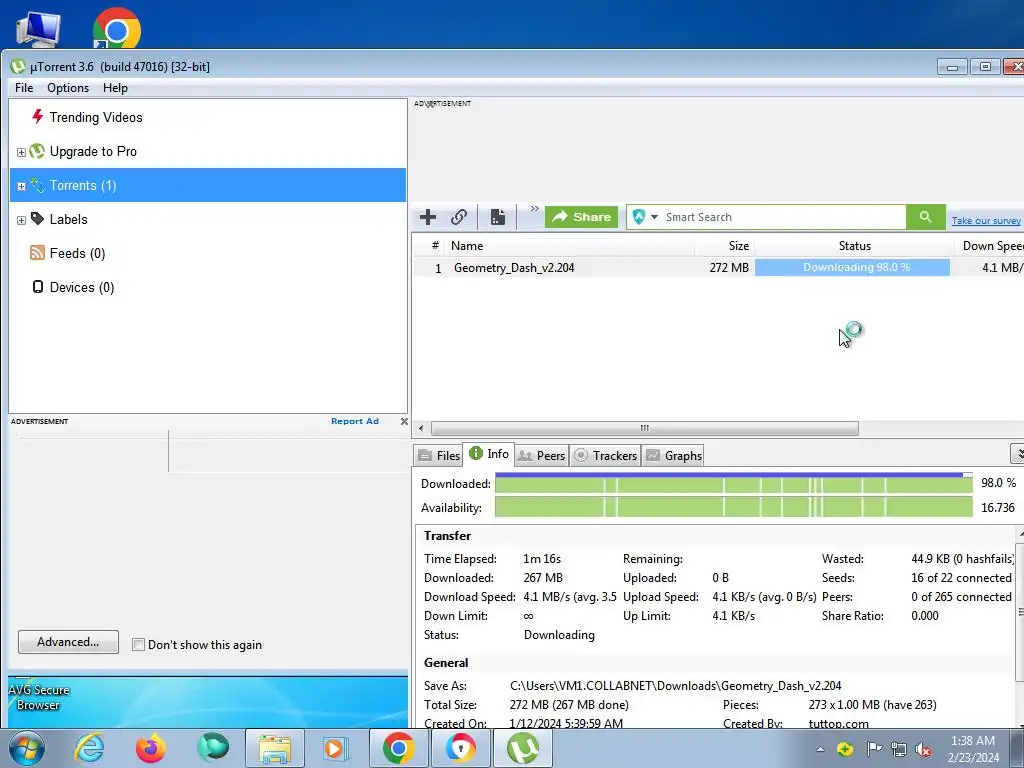
Task: Expand the Torrents (1) tree node
Action: [21, 186]
